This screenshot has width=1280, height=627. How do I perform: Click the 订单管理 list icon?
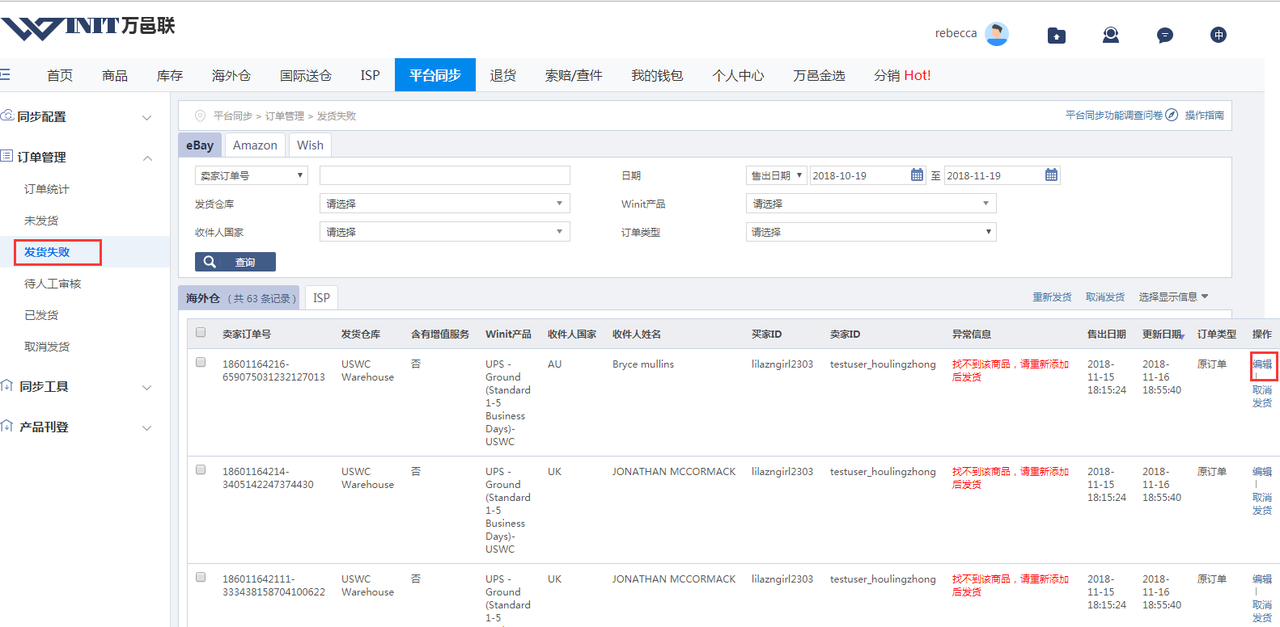point(7,157)
